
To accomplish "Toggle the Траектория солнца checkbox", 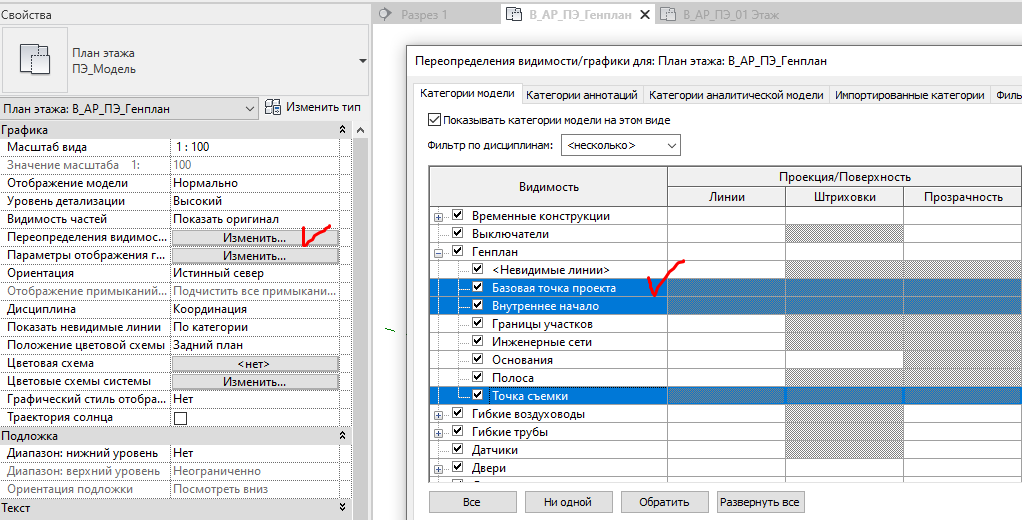I will [x=181, y=418].
